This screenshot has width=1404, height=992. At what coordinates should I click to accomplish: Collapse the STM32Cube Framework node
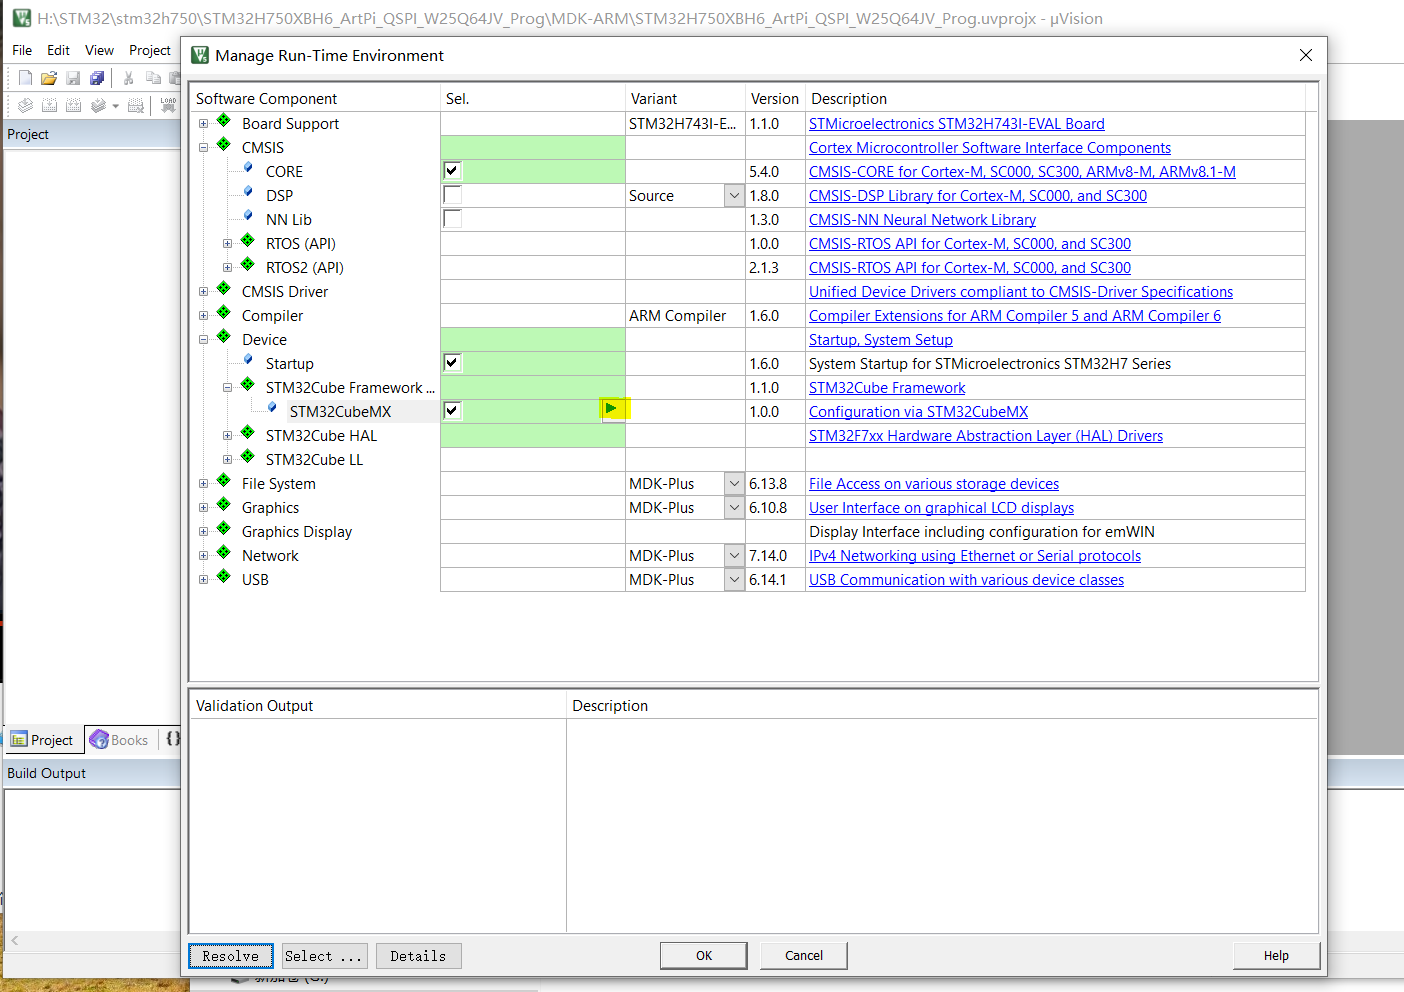point(228,388)
